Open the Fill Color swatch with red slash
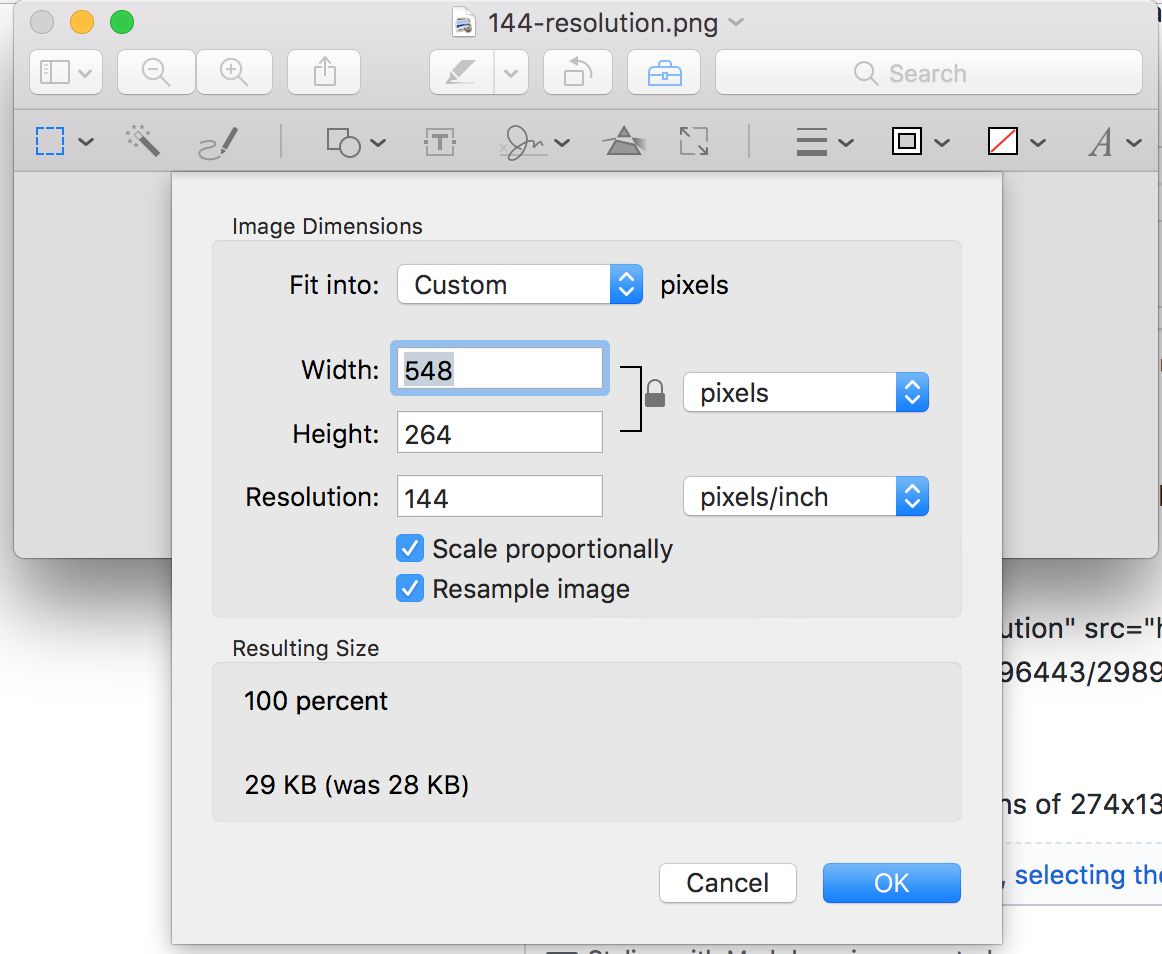This screenshot has width=1162, height=954. 1003,141
